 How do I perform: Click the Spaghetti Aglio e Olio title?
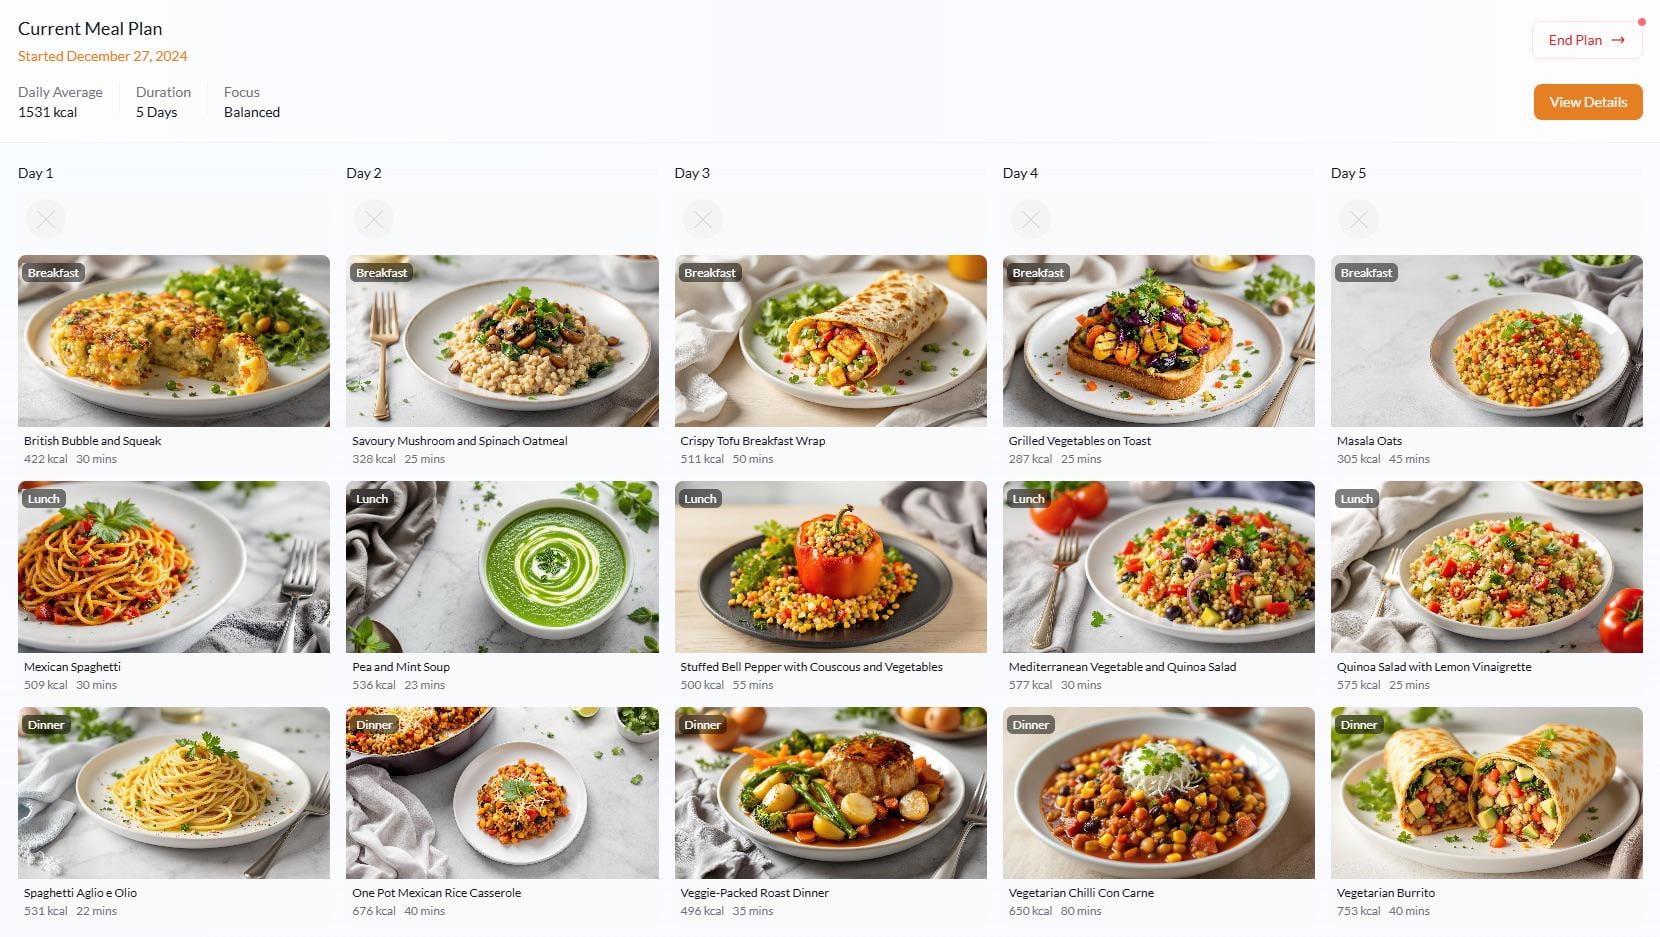pyautogui.click(x=80, y=893)
